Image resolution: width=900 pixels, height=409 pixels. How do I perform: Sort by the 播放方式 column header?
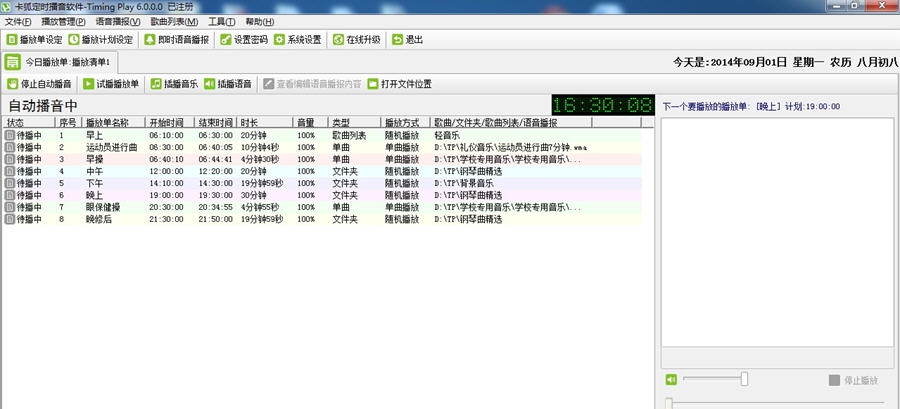405,123
